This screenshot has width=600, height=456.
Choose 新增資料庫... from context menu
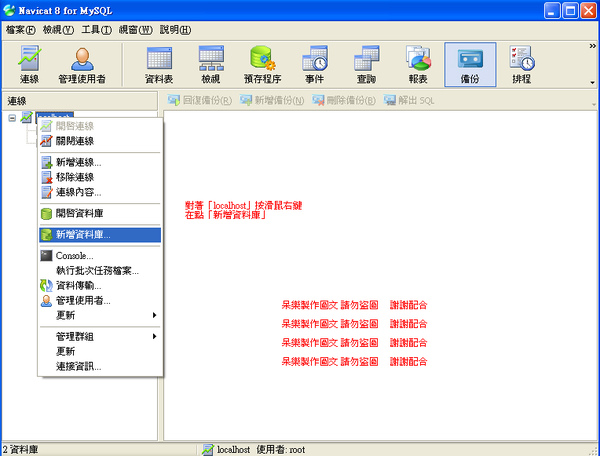(x=100, y=235)
